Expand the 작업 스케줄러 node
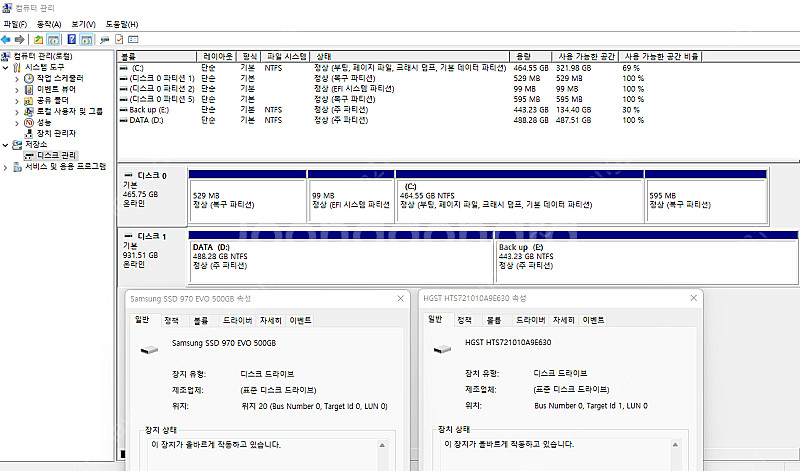The width and height of the screenshot is (800, 471). click(x=17, y=79)
